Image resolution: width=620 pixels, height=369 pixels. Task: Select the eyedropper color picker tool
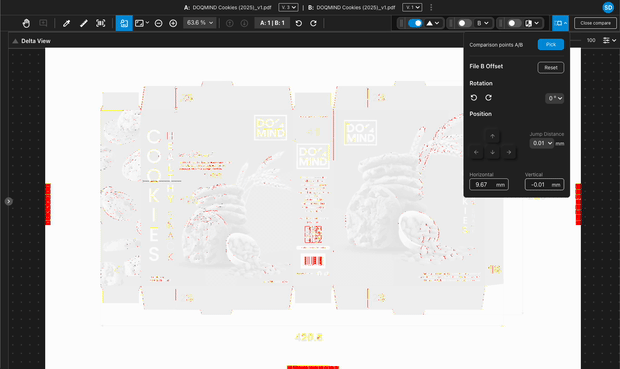(x=66, y=23)
